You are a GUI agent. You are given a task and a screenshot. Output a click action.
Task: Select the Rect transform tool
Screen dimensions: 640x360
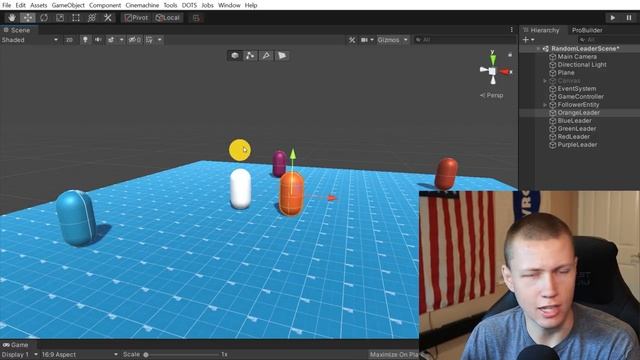point(76,18)
